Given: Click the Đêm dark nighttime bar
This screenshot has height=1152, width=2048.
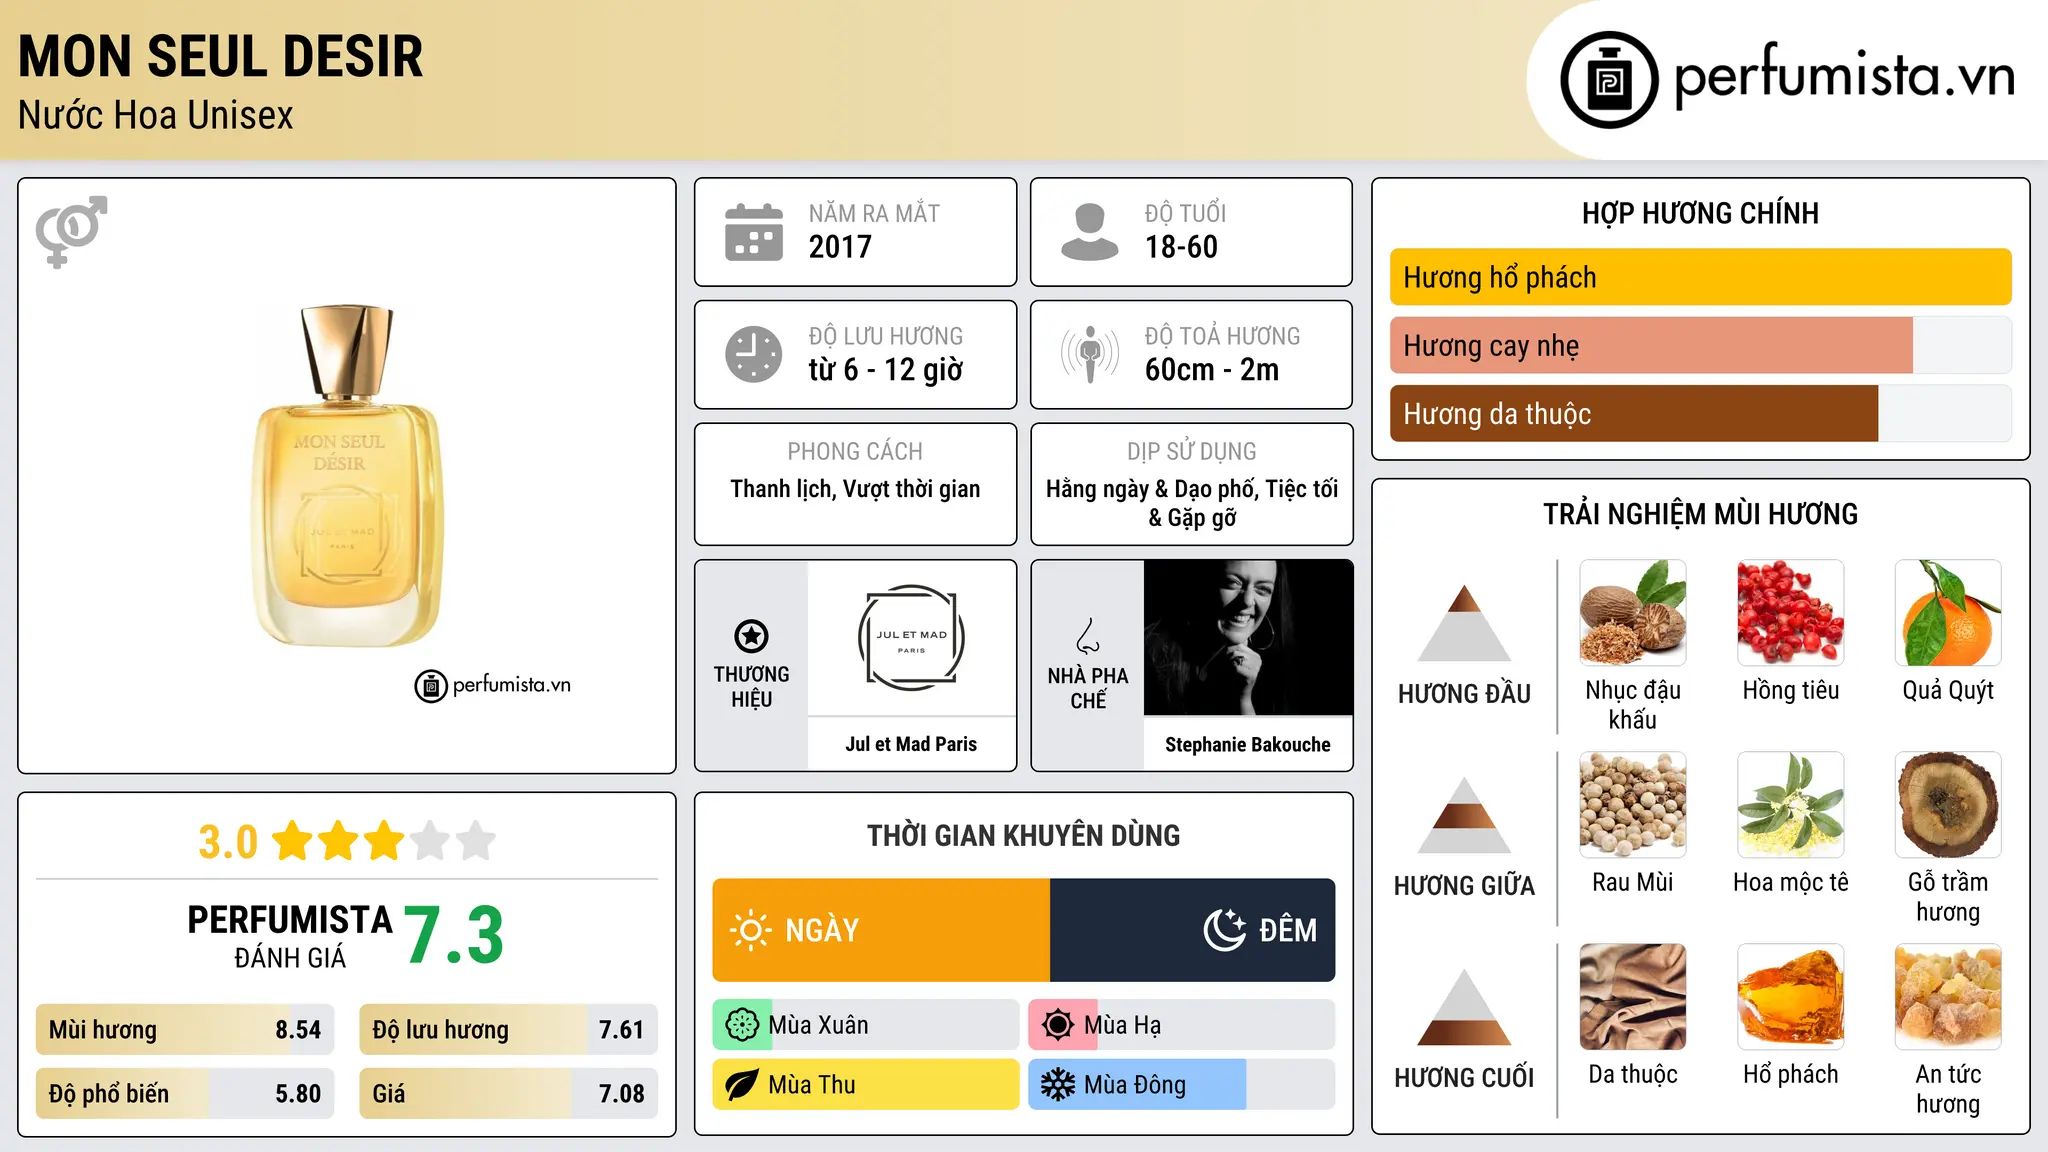Looking at the screenshot, I should 1192,930.
